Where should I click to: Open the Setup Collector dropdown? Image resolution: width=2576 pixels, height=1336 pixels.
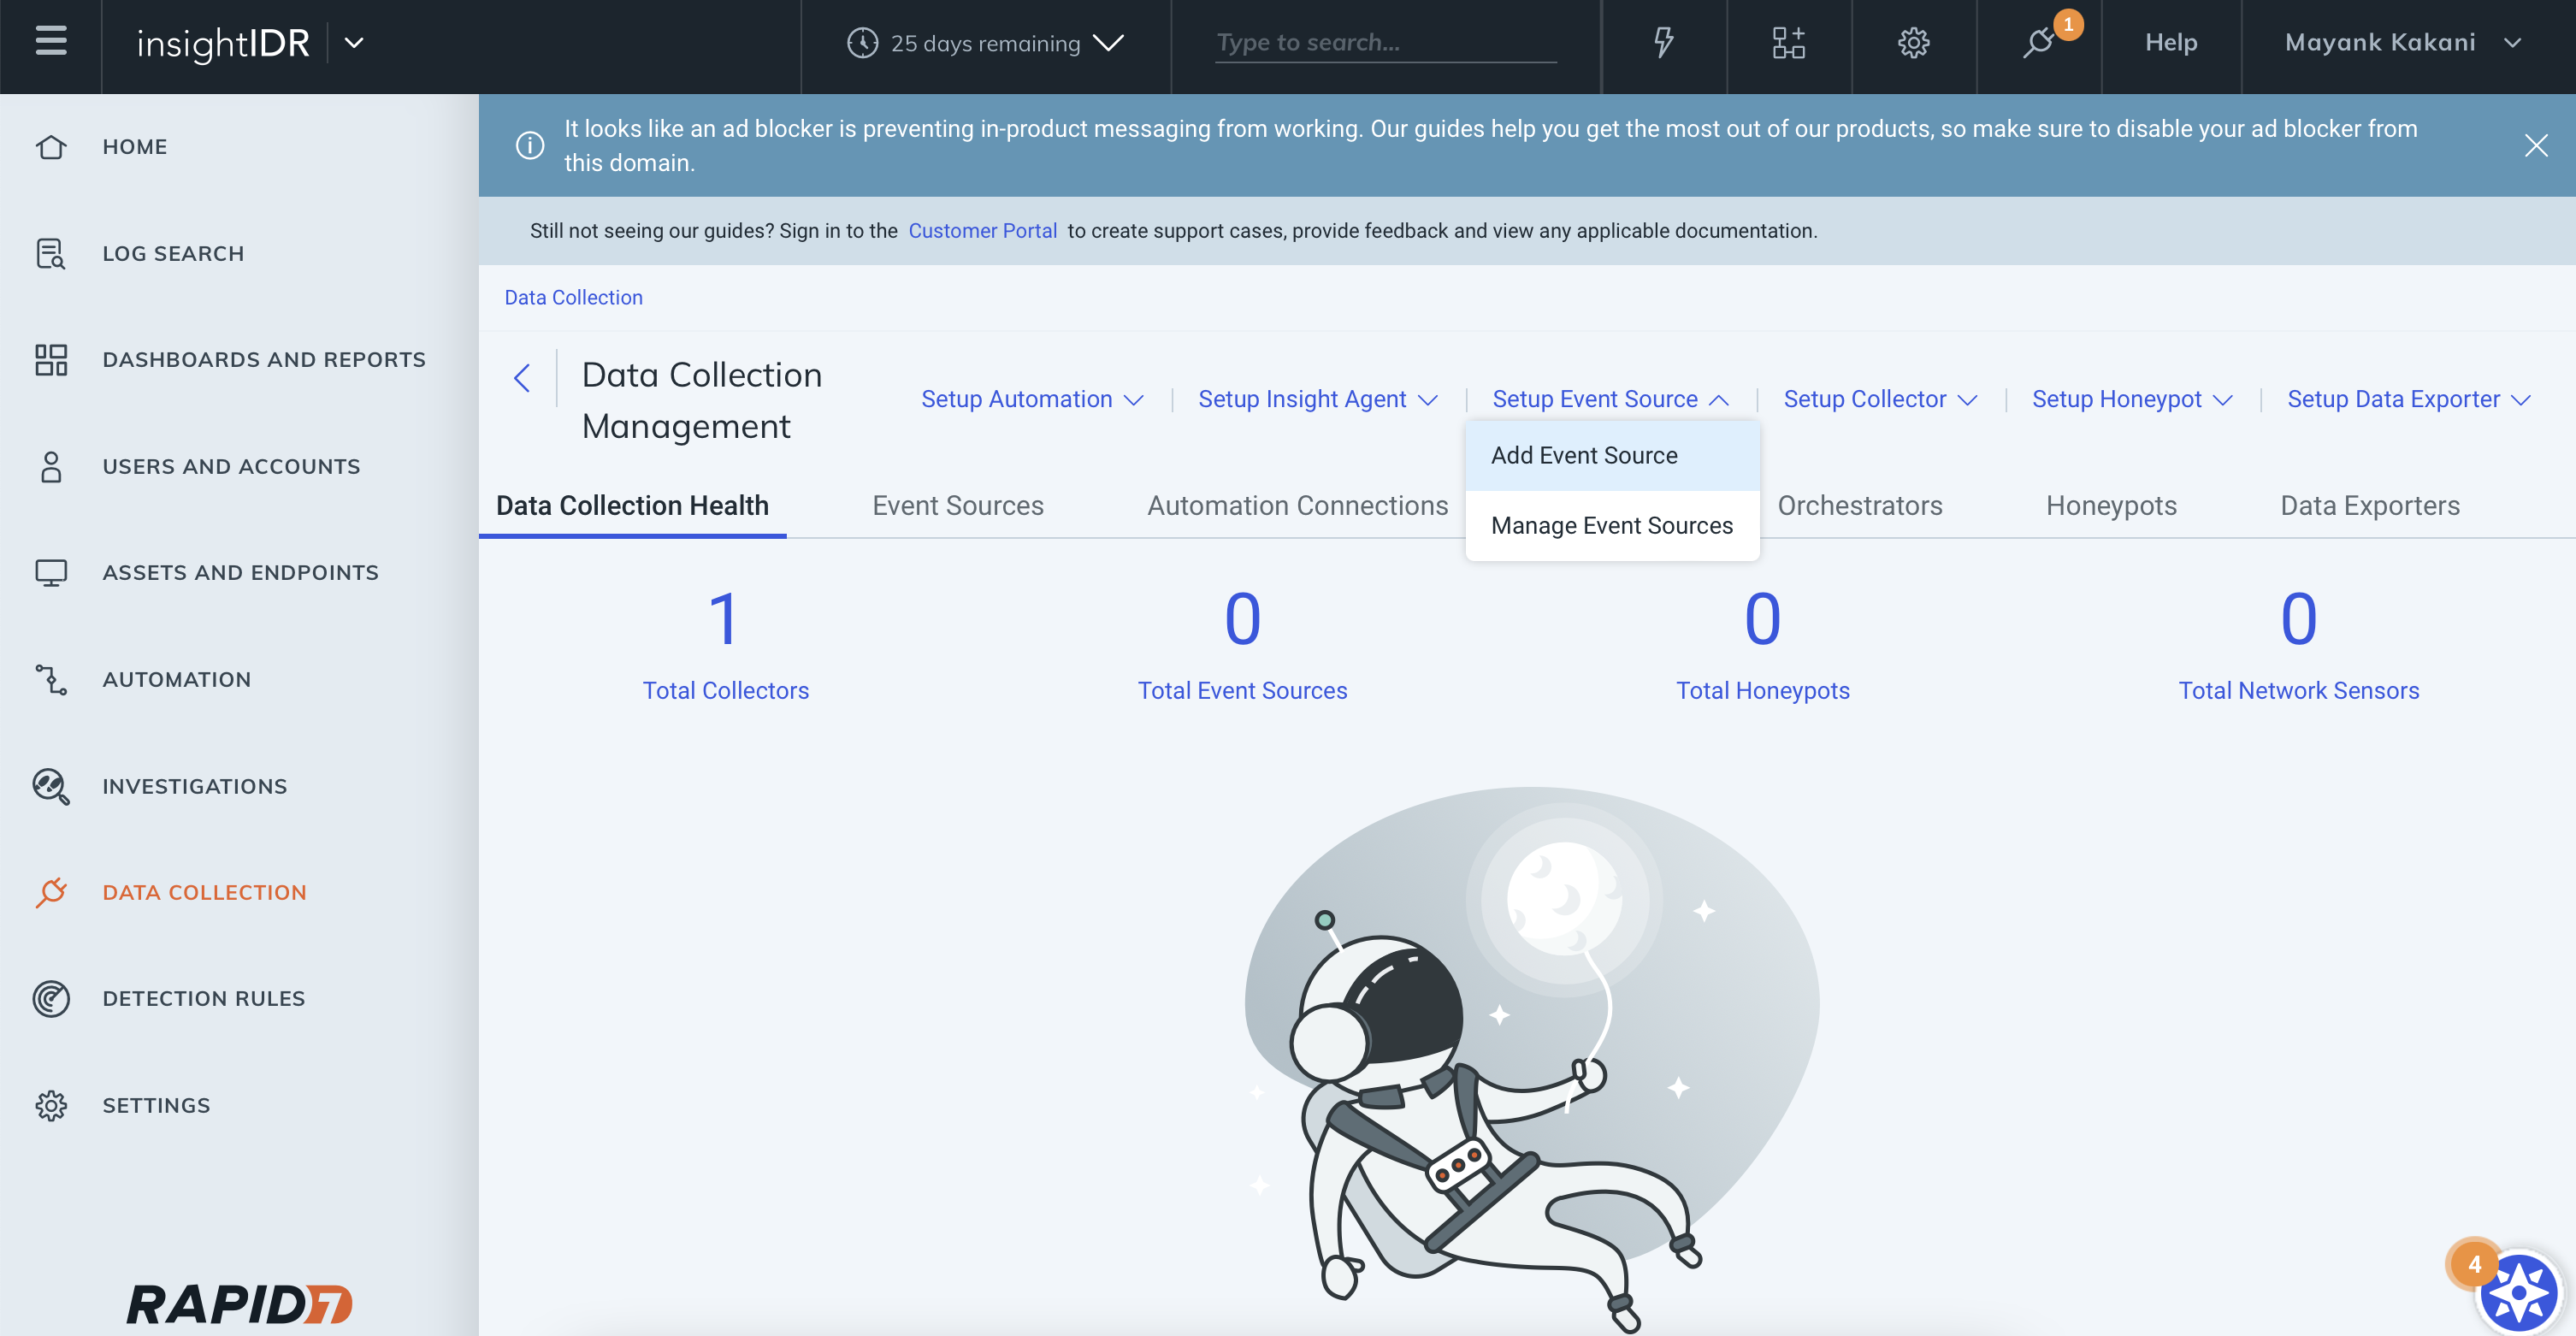(x=1878, y=398)
